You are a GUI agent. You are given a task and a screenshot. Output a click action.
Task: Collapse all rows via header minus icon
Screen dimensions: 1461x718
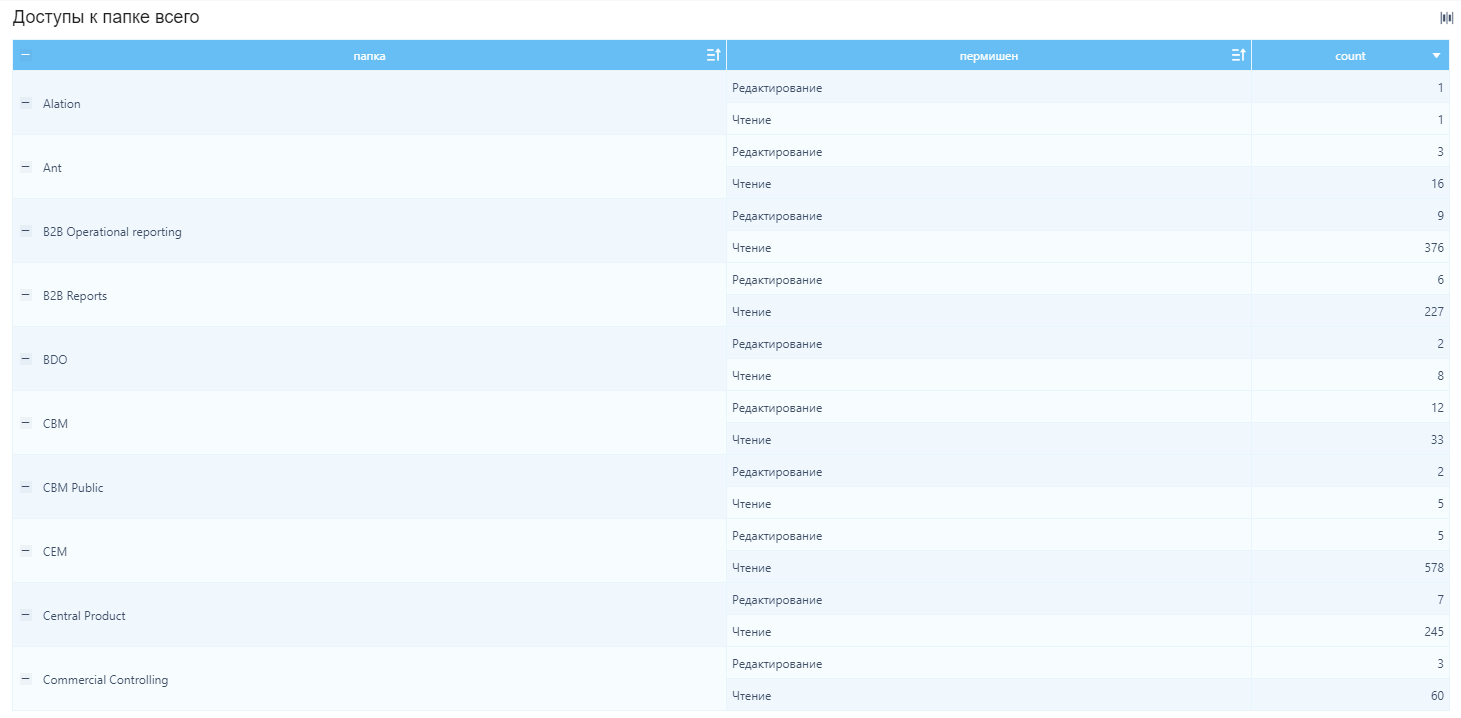pos(25,56)
